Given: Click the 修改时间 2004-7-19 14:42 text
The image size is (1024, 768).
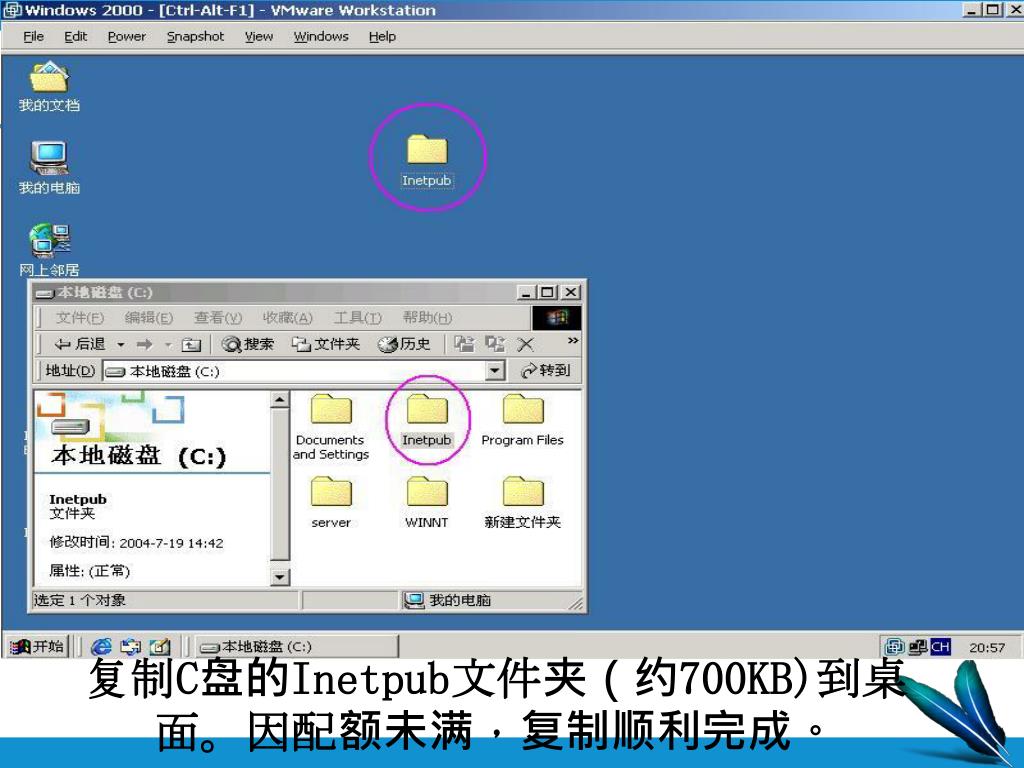Looking at the screenshot, I should tap(136, 542).
